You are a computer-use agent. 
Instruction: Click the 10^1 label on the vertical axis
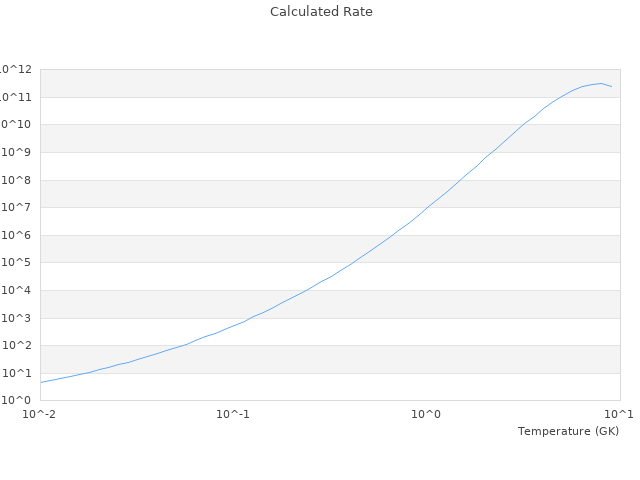click(x=20, y=373)
